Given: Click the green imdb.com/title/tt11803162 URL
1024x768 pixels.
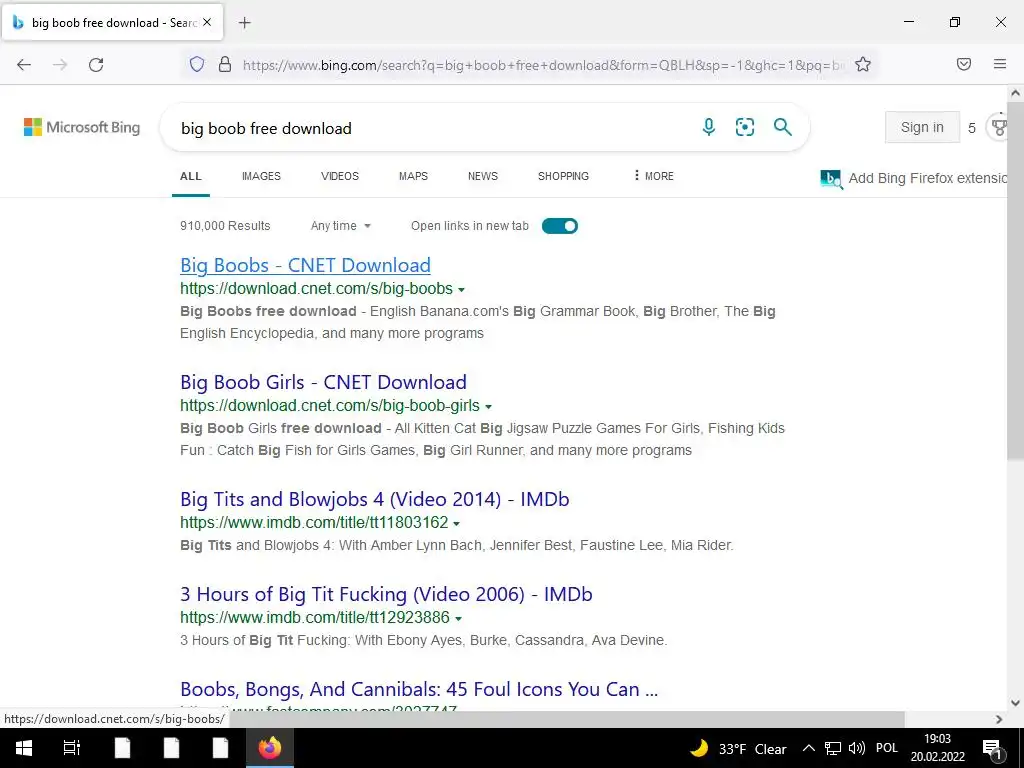Looking at the screenshot, I should coord(314,522).
